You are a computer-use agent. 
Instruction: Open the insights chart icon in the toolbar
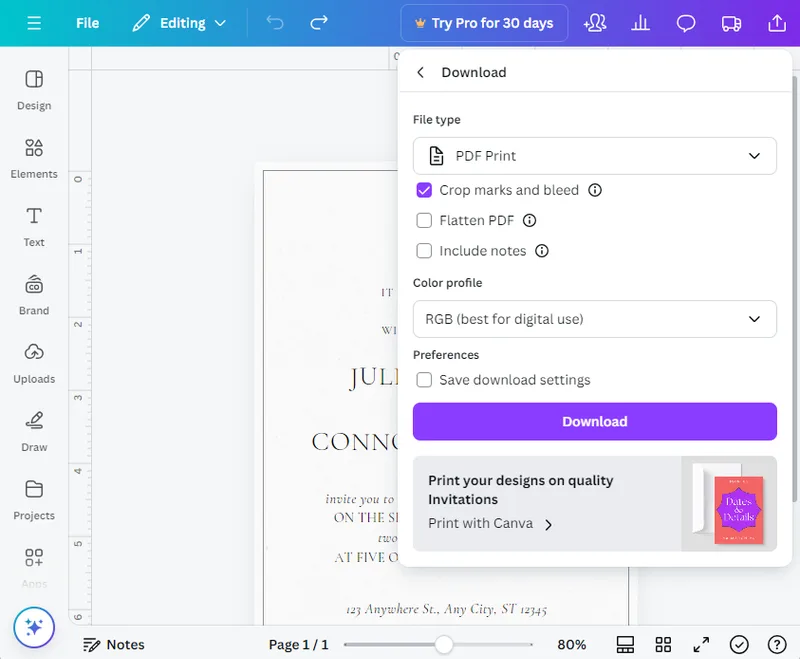pyautogui.click(x=640, y=21)
